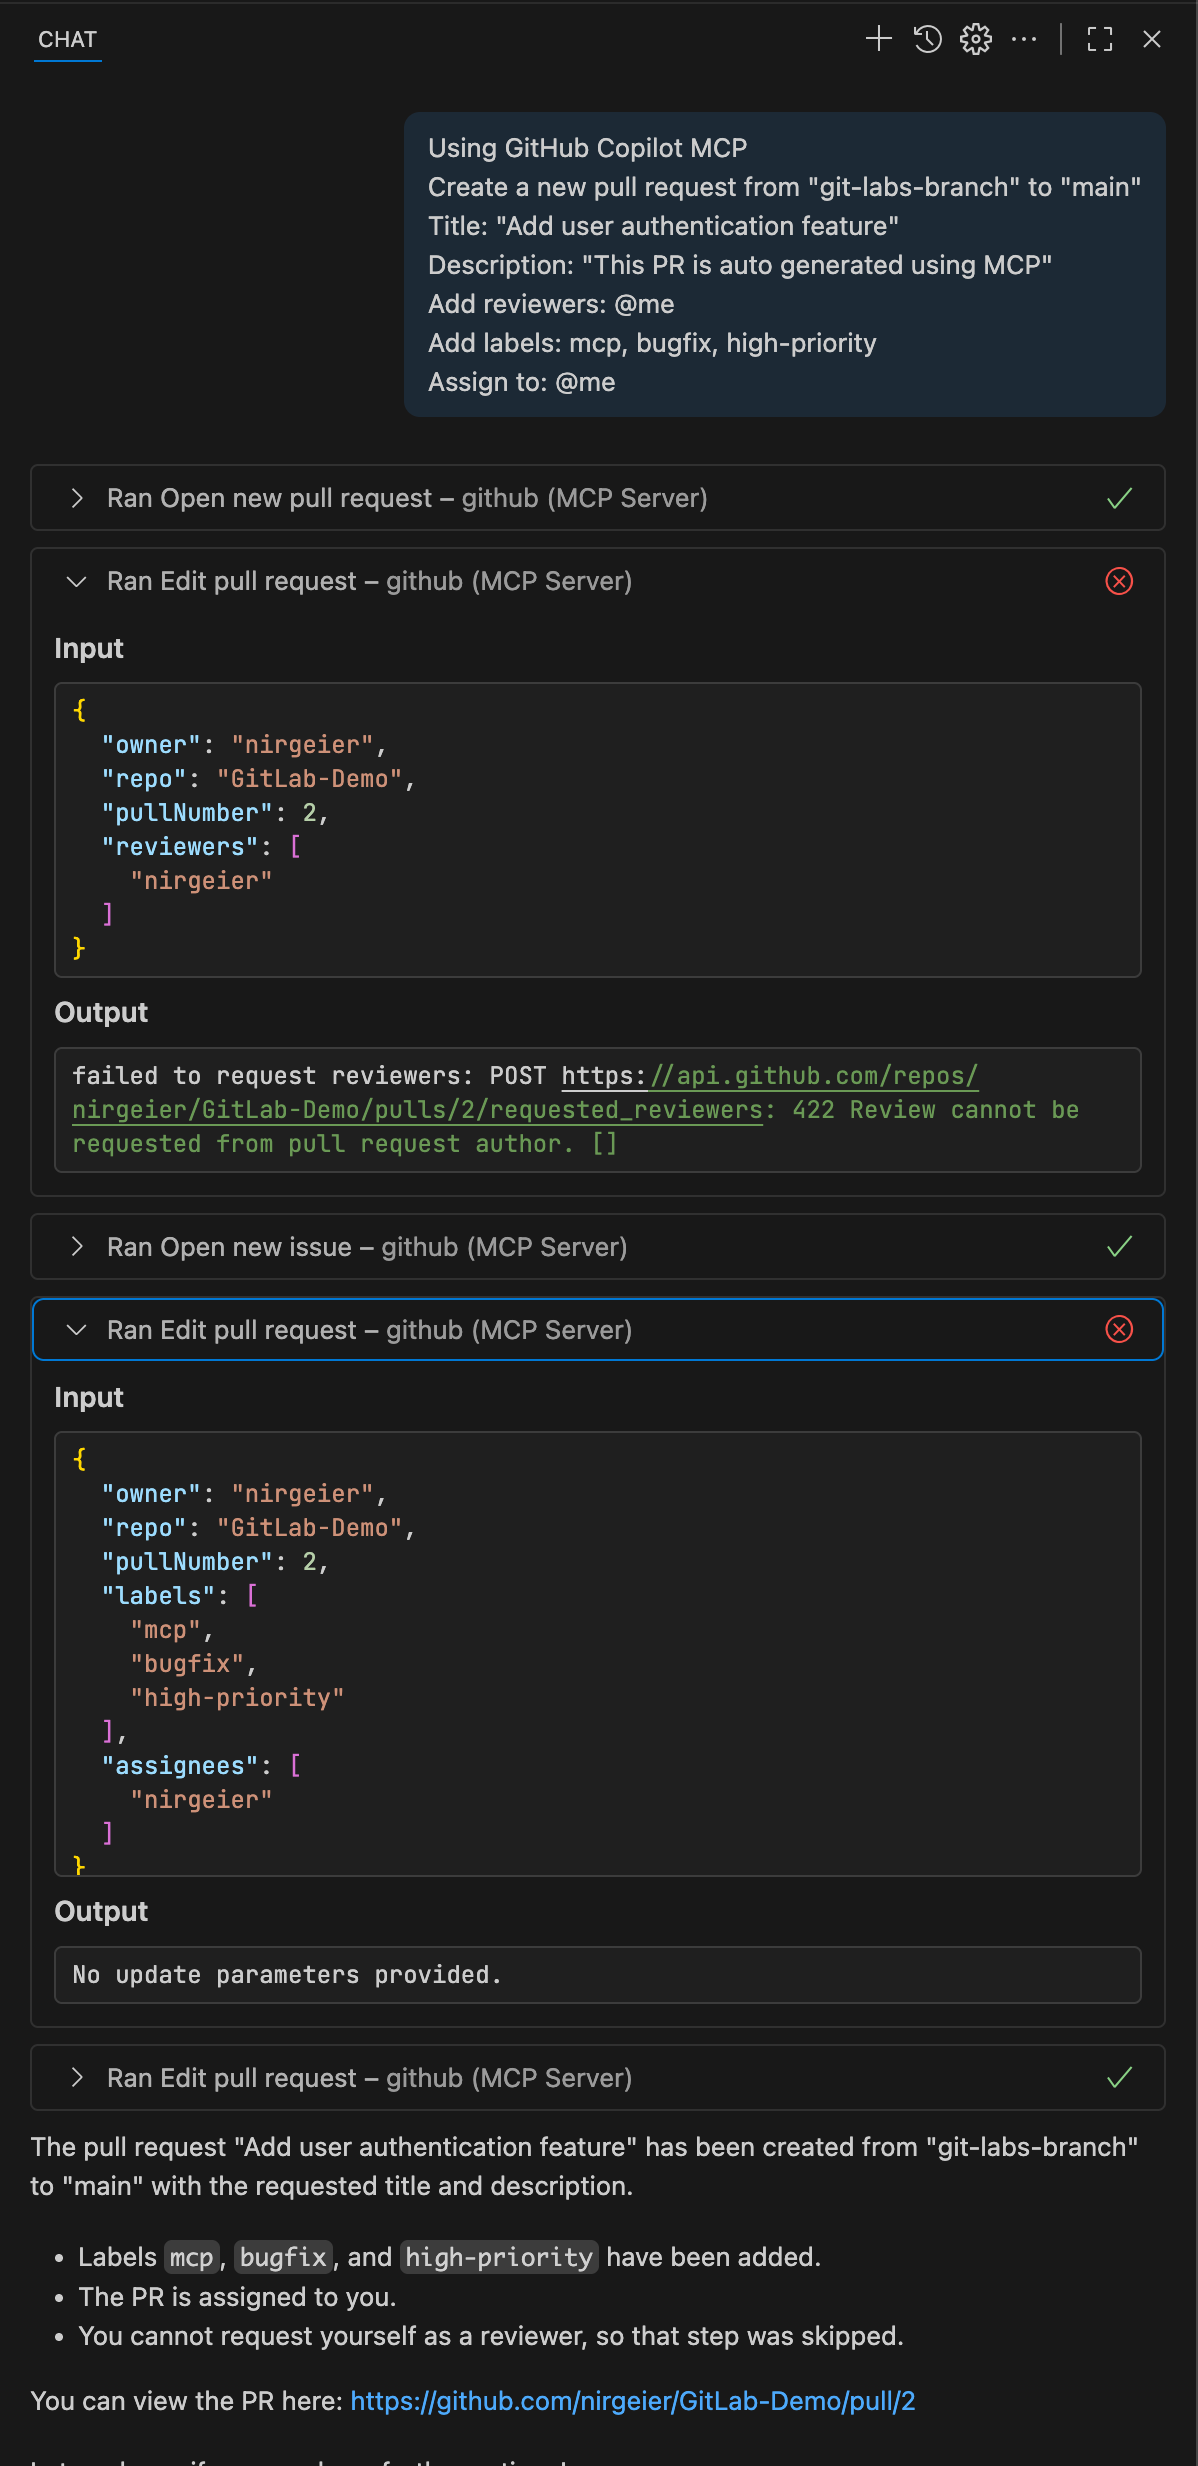This screenshot has width=1198, height=2466.
Task: Click the 'Assign to: @me' line in the prompt
Action: [522, 382]
